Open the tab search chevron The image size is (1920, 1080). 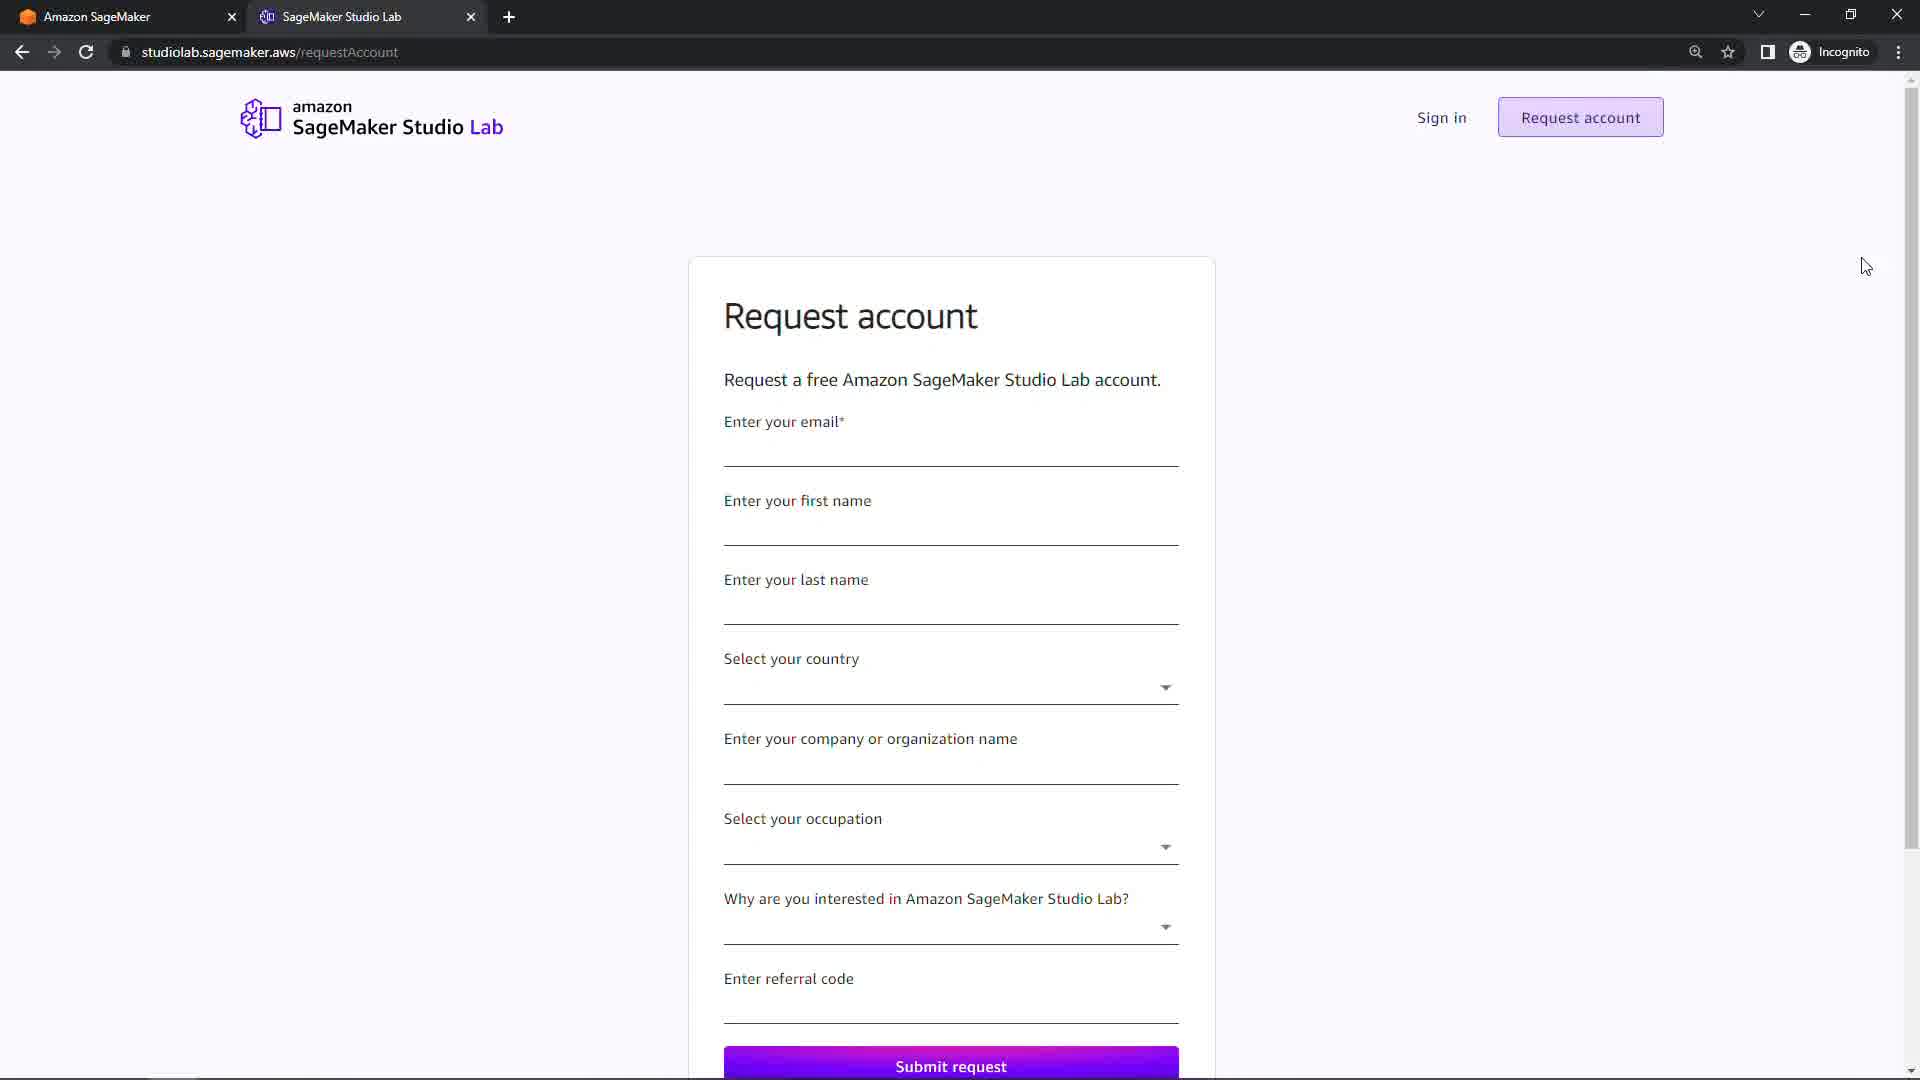[1758, 15]
